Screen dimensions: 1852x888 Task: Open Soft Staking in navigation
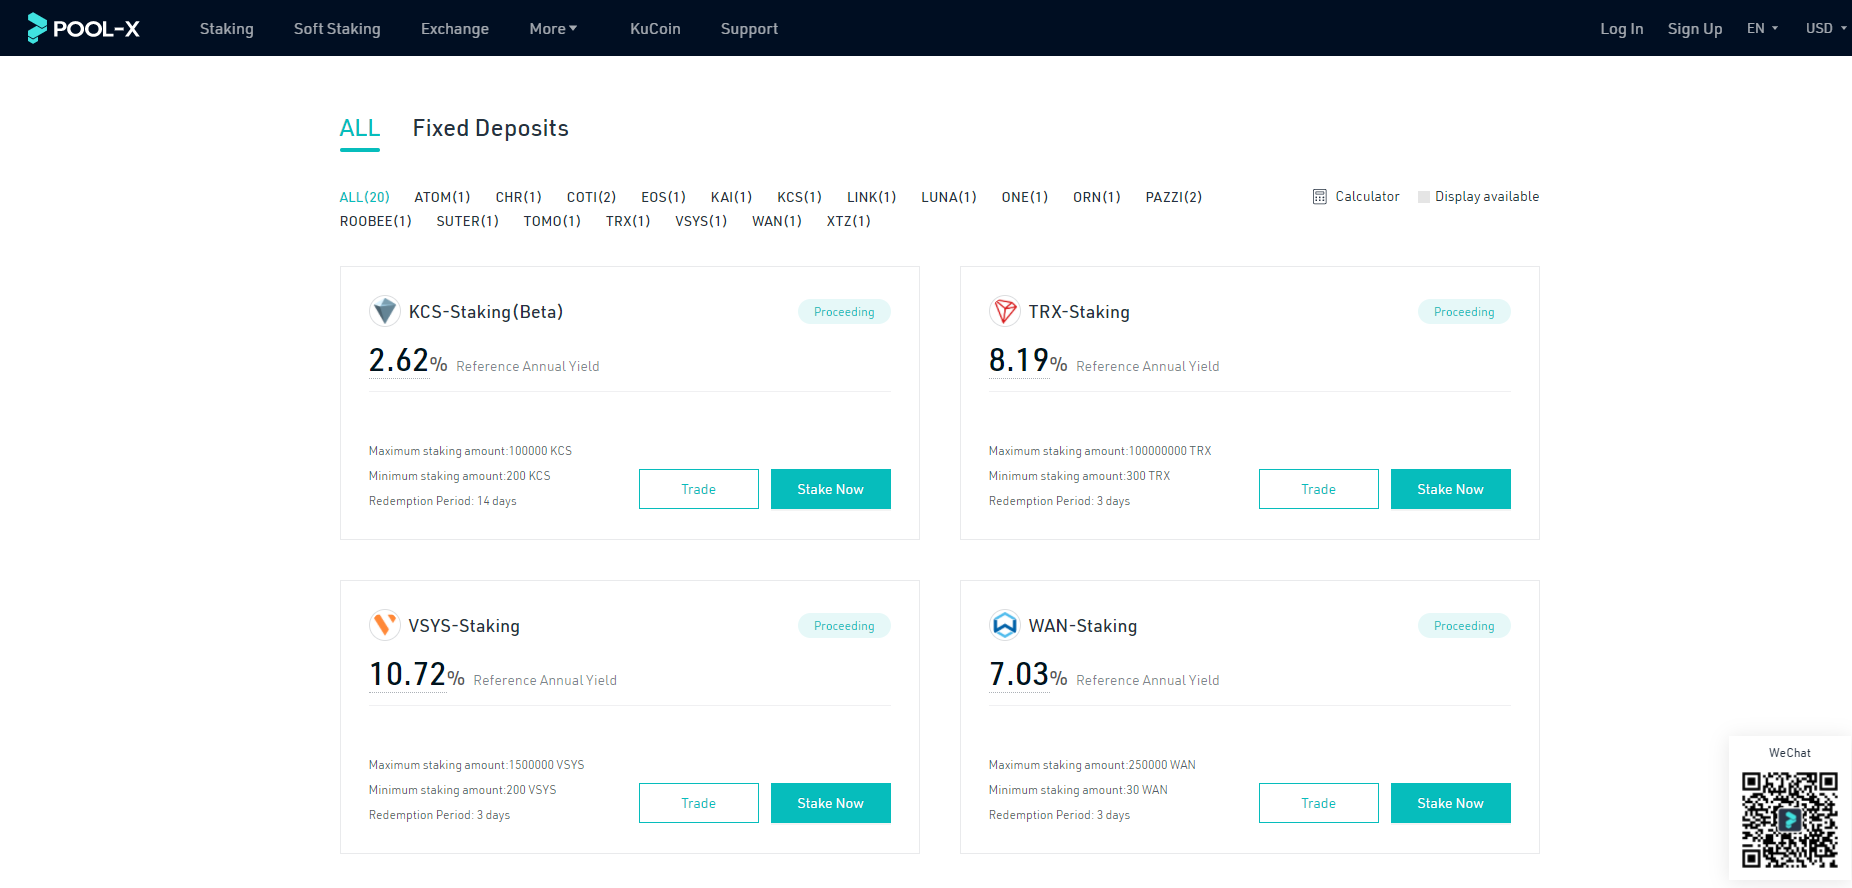[x=337, y=29]
